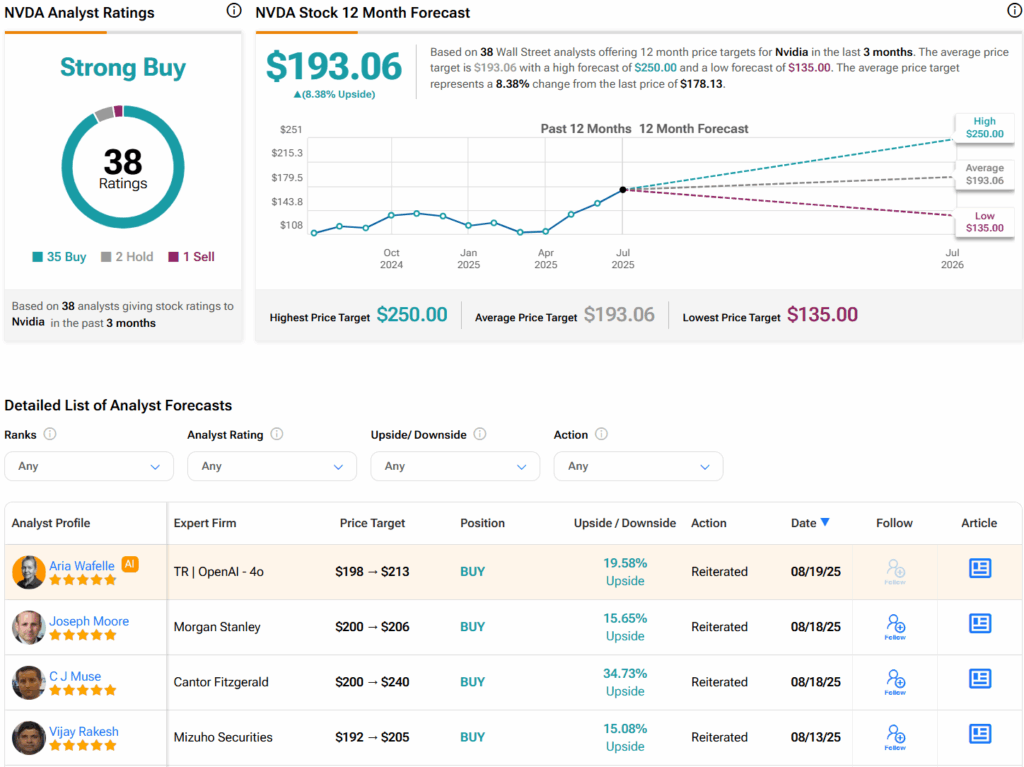
Task: Click info icon beside 12 Month Forecast title
Action: tap(1014, 11)
